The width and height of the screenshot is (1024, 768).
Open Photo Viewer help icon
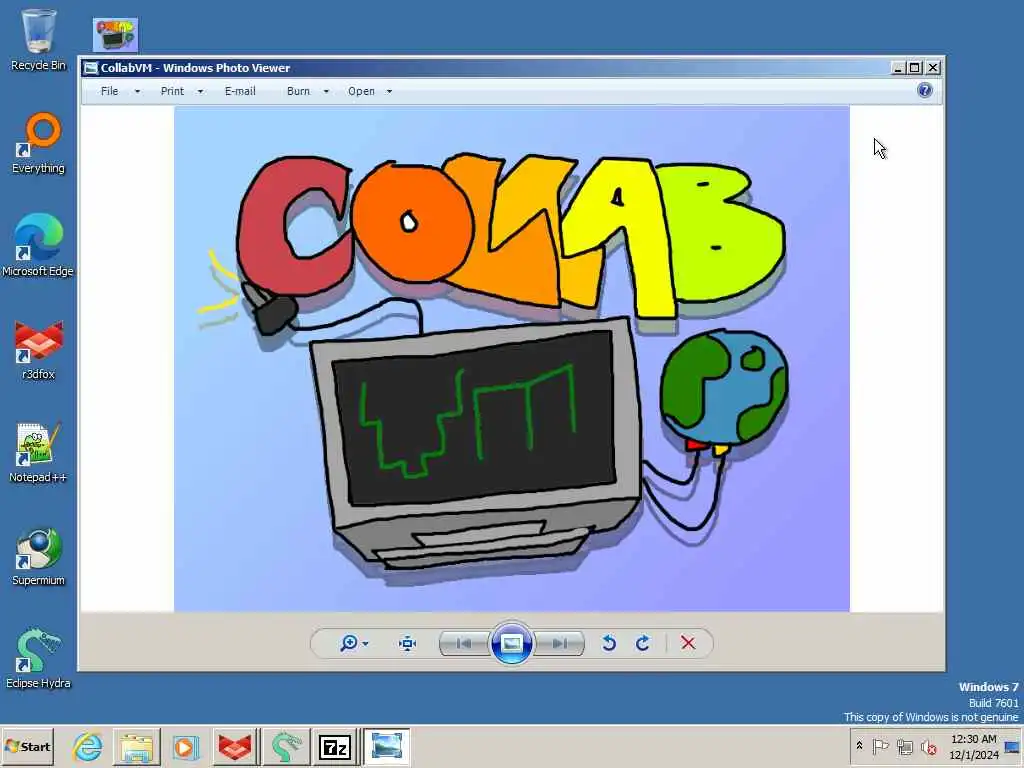tap(925, 90)
